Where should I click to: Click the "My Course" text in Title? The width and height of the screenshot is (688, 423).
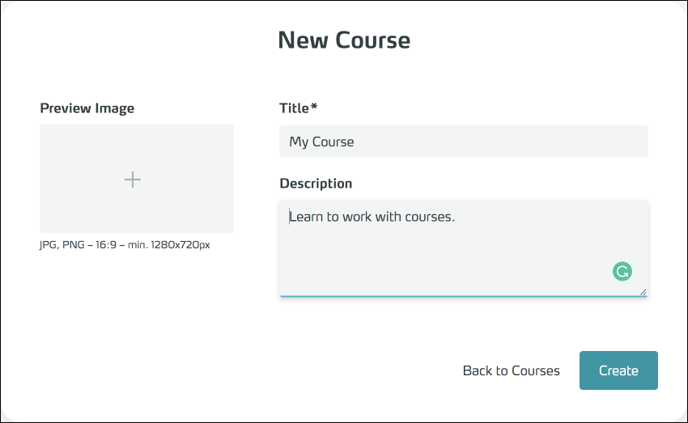(x=321, y=142)
